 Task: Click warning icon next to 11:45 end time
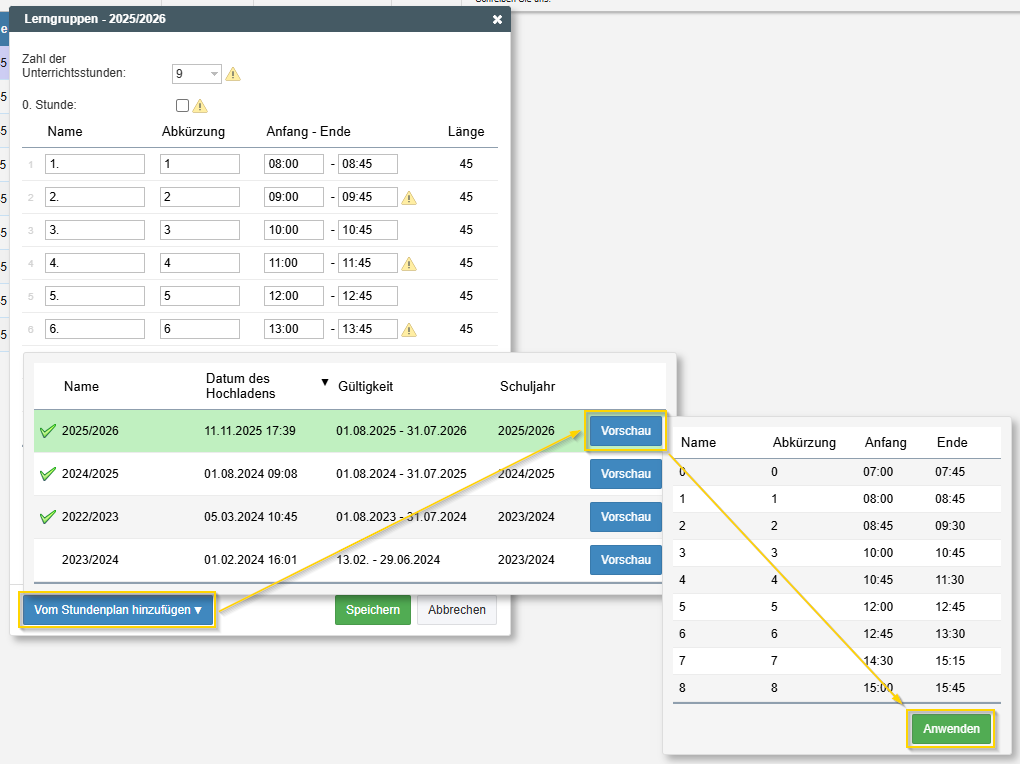coord(409,264)
